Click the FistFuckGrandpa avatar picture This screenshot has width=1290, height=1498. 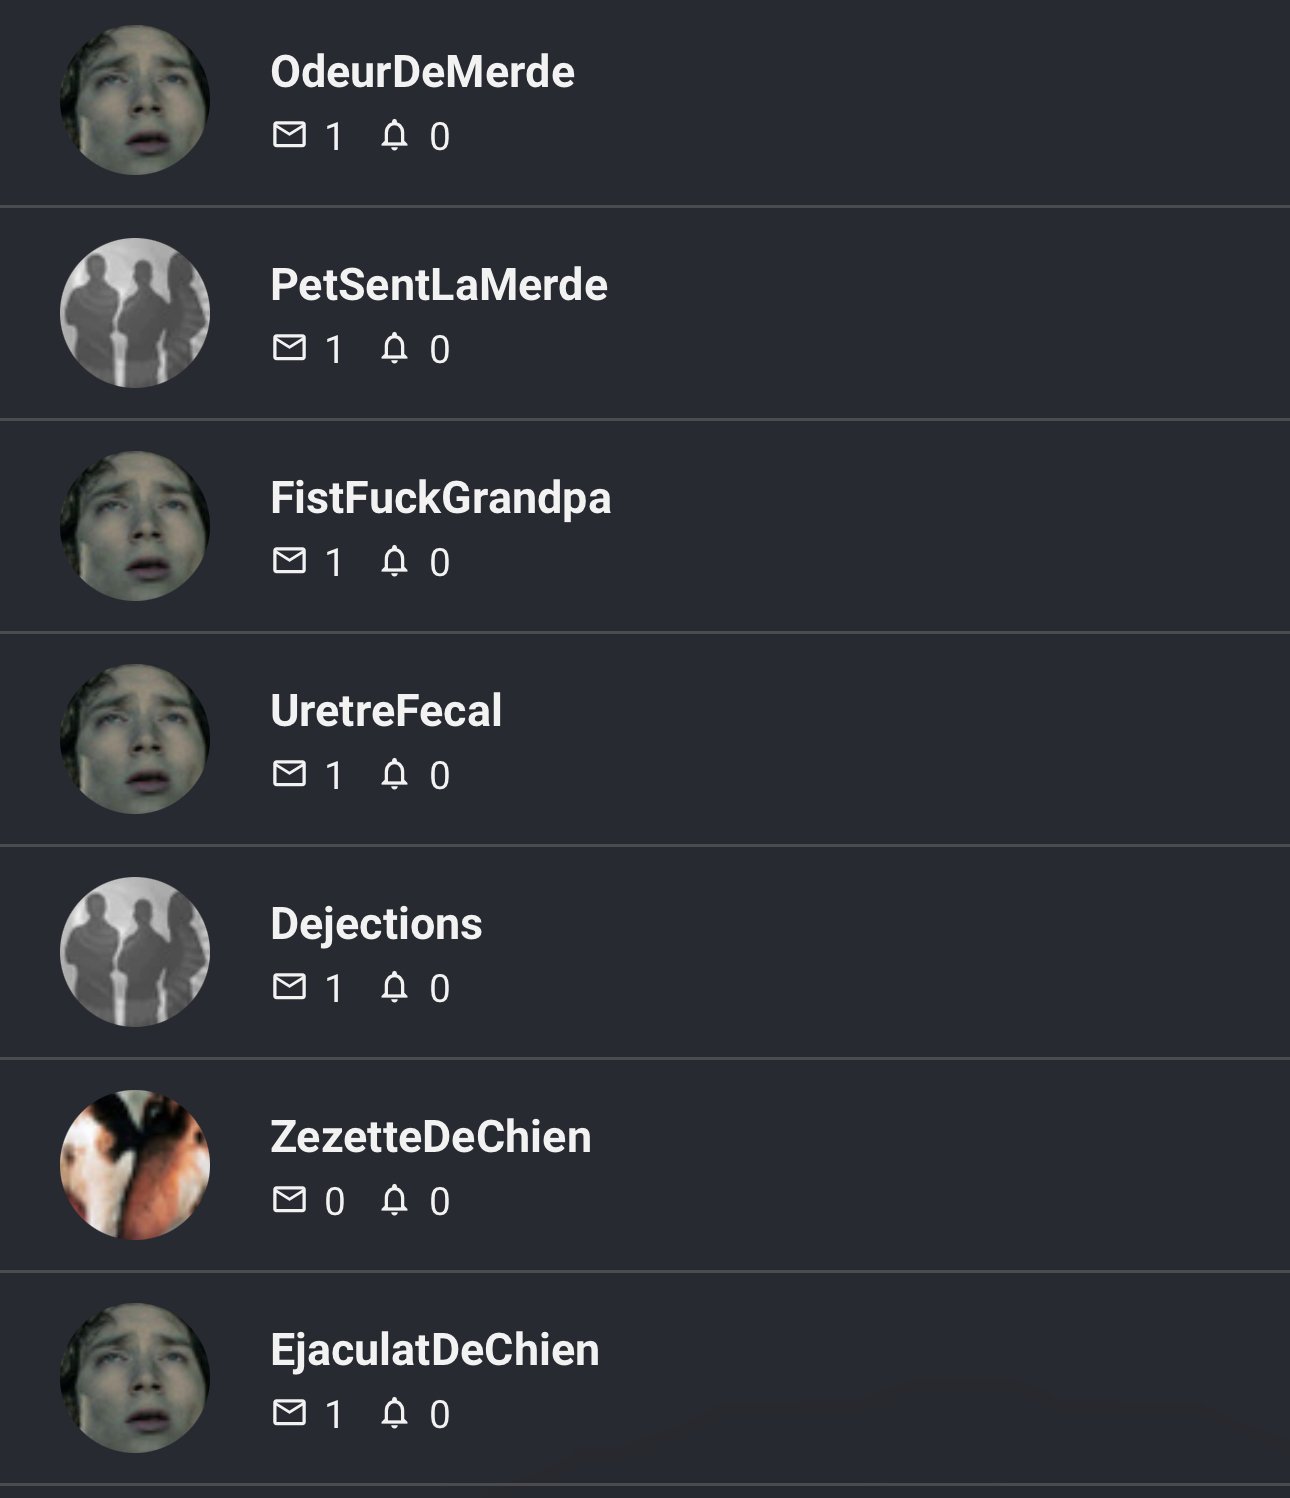(135, 526)
